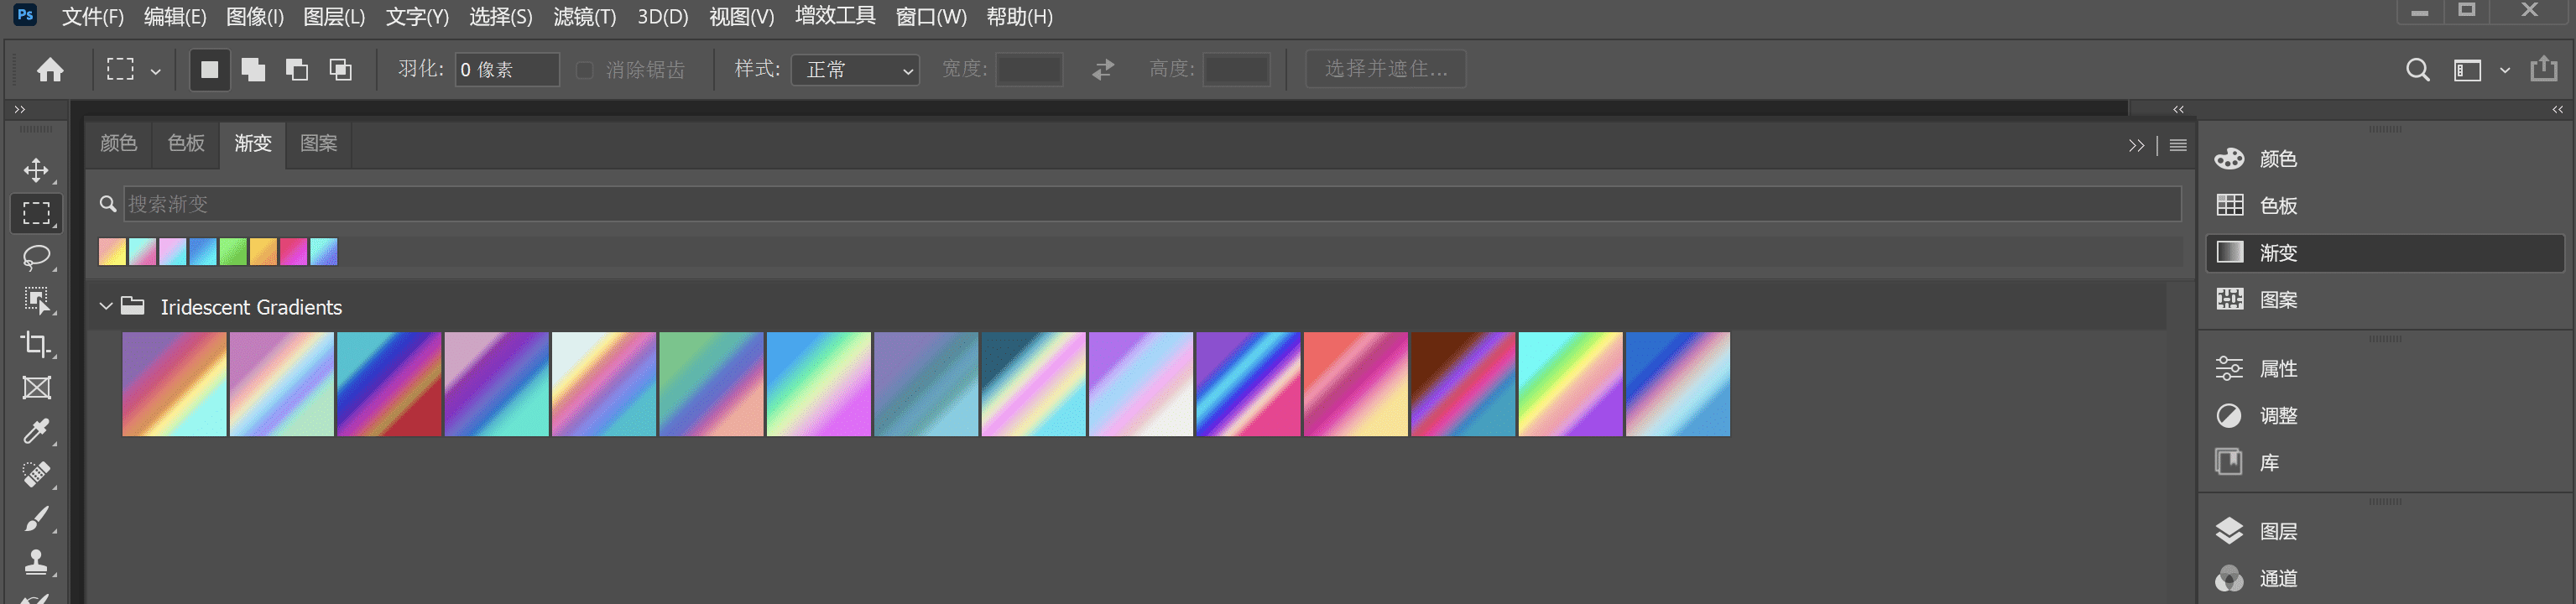2576x604 pixels.
Task: Choose Intersect with selection mode
Action: 341,69
